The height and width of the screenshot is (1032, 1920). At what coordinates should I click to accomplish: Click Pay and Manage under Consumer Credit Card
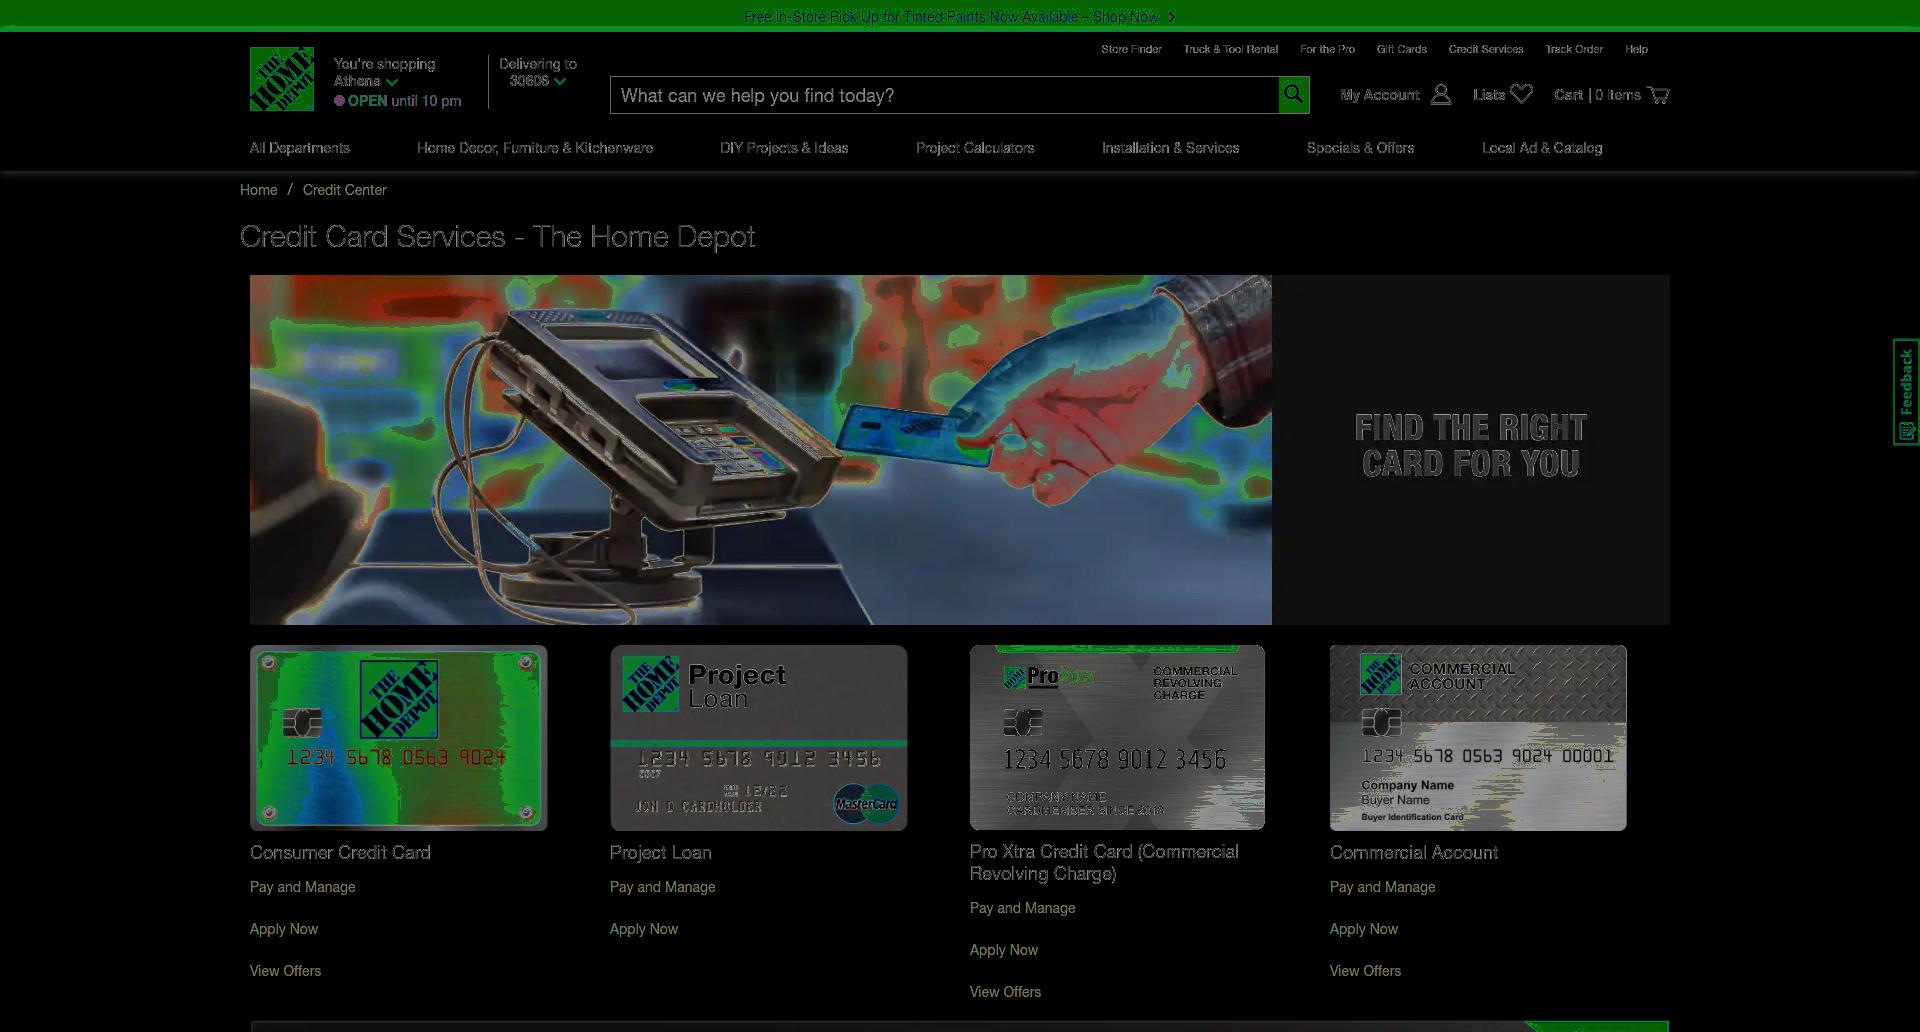tap(303, 887)
